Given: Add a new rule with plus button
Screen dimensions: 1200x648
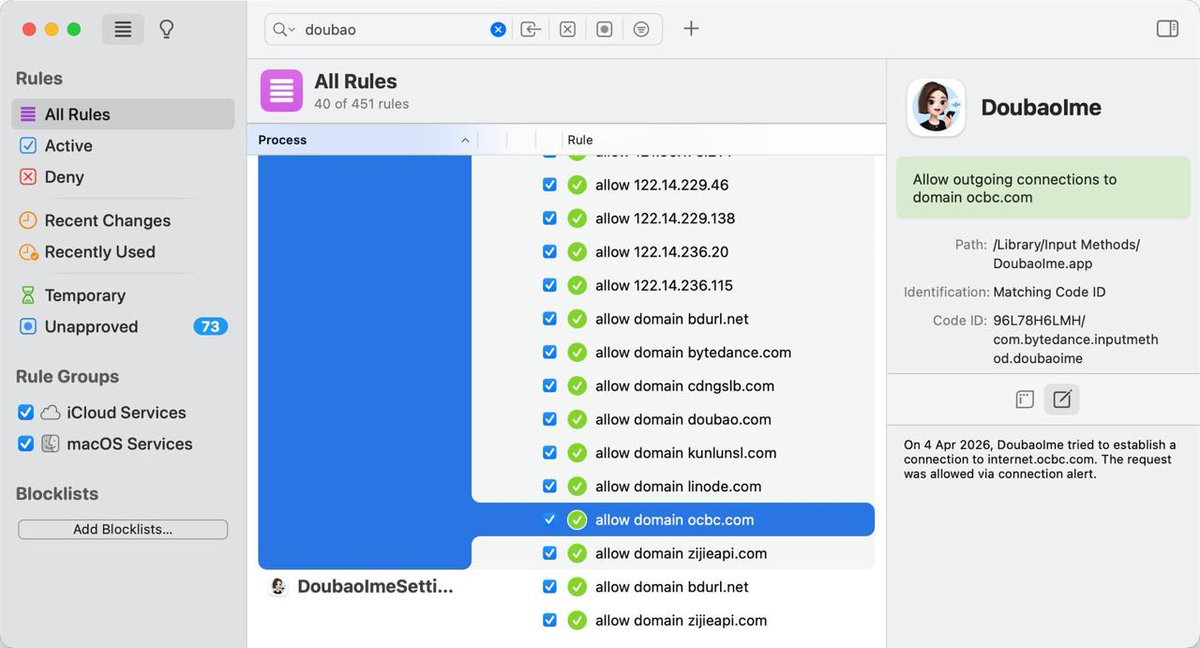Looking at the screenshot, I should pyautogui.click(x=691, y=28).
